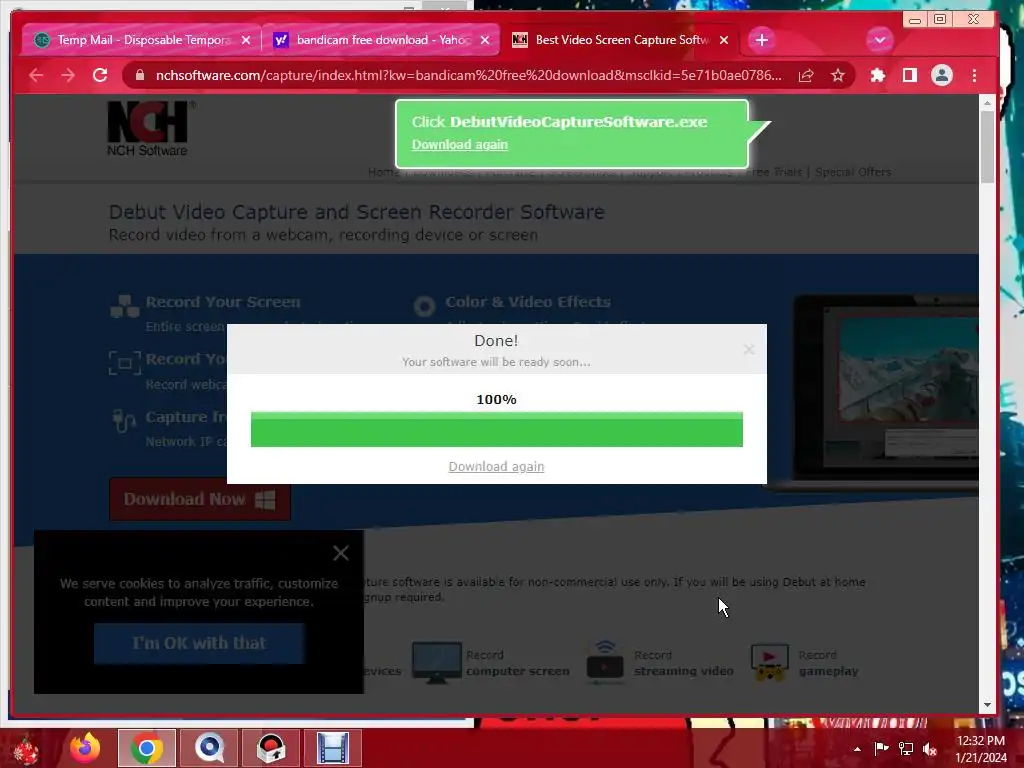Close the bandicam Yahoo search tab
The width and height of the screenshot is (1024, 768).
[485, 40]
